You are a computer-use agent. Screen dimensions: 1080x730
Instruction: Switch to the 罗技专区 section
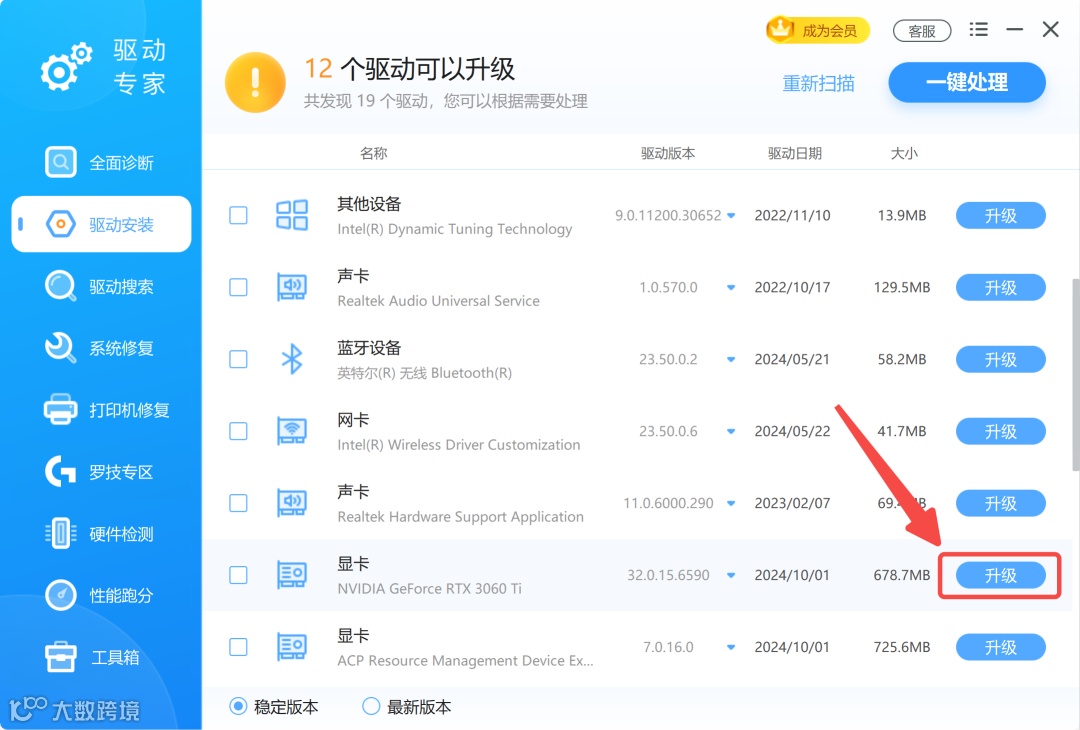pos(101,472)
